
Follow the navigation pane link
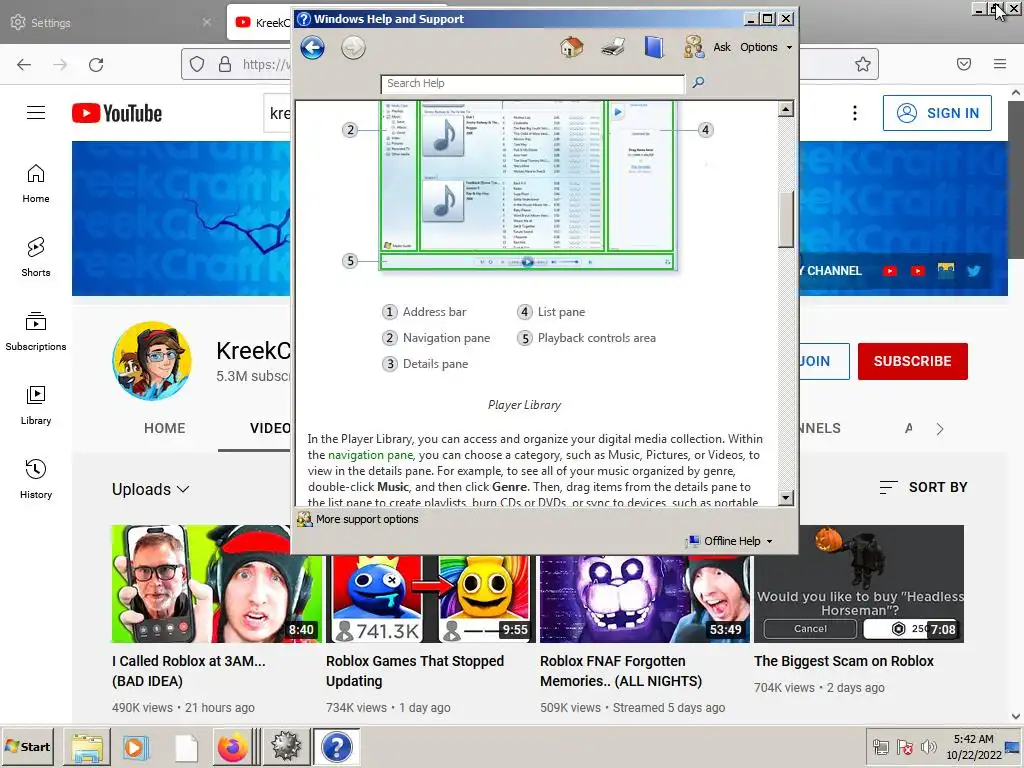[x=370, y=455]
